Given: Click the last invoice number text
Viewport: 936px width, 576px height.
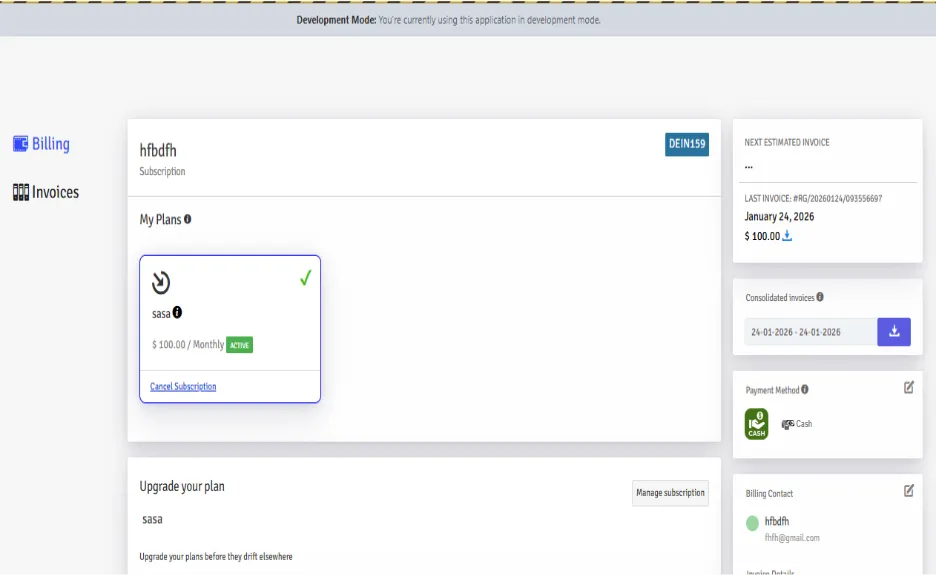Looking at the screenshot, I should click(x=813, y=198).
